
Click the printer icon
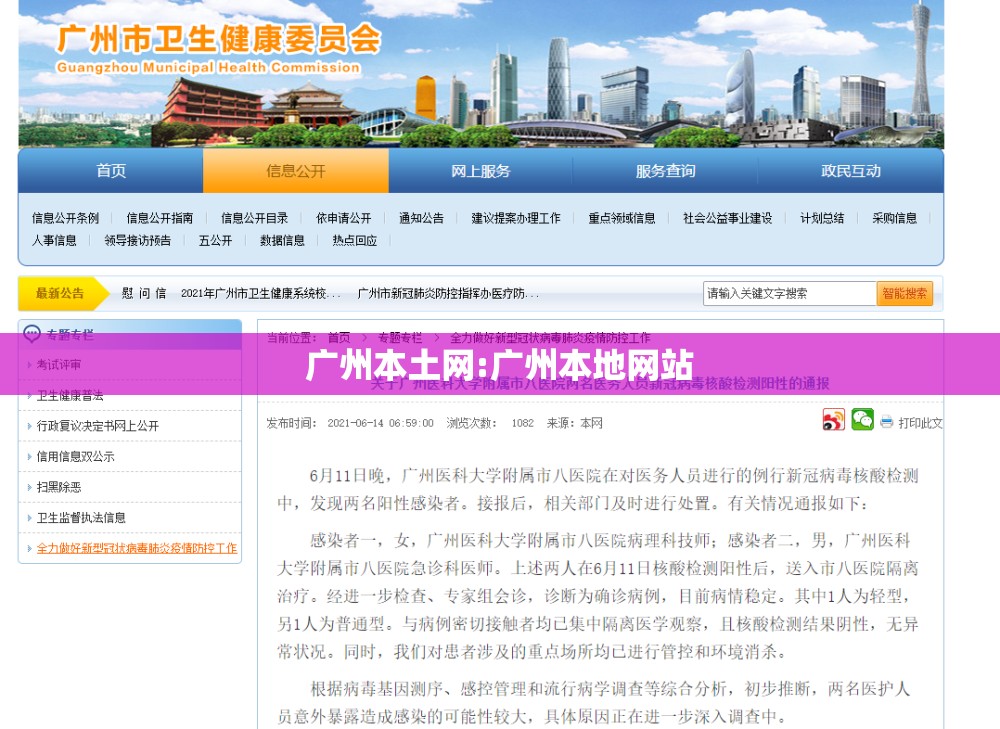[886, 422]
